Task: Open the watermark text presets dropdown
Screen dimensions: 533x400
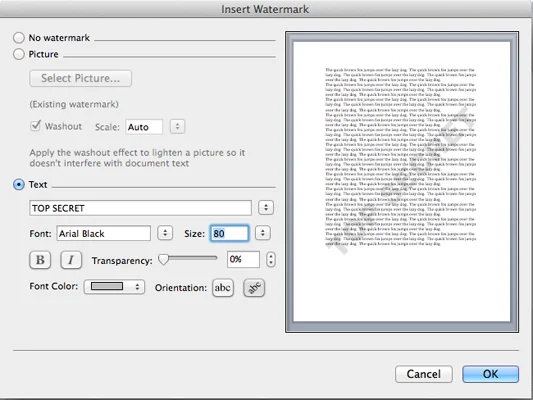Action: [x=266, y=208]
